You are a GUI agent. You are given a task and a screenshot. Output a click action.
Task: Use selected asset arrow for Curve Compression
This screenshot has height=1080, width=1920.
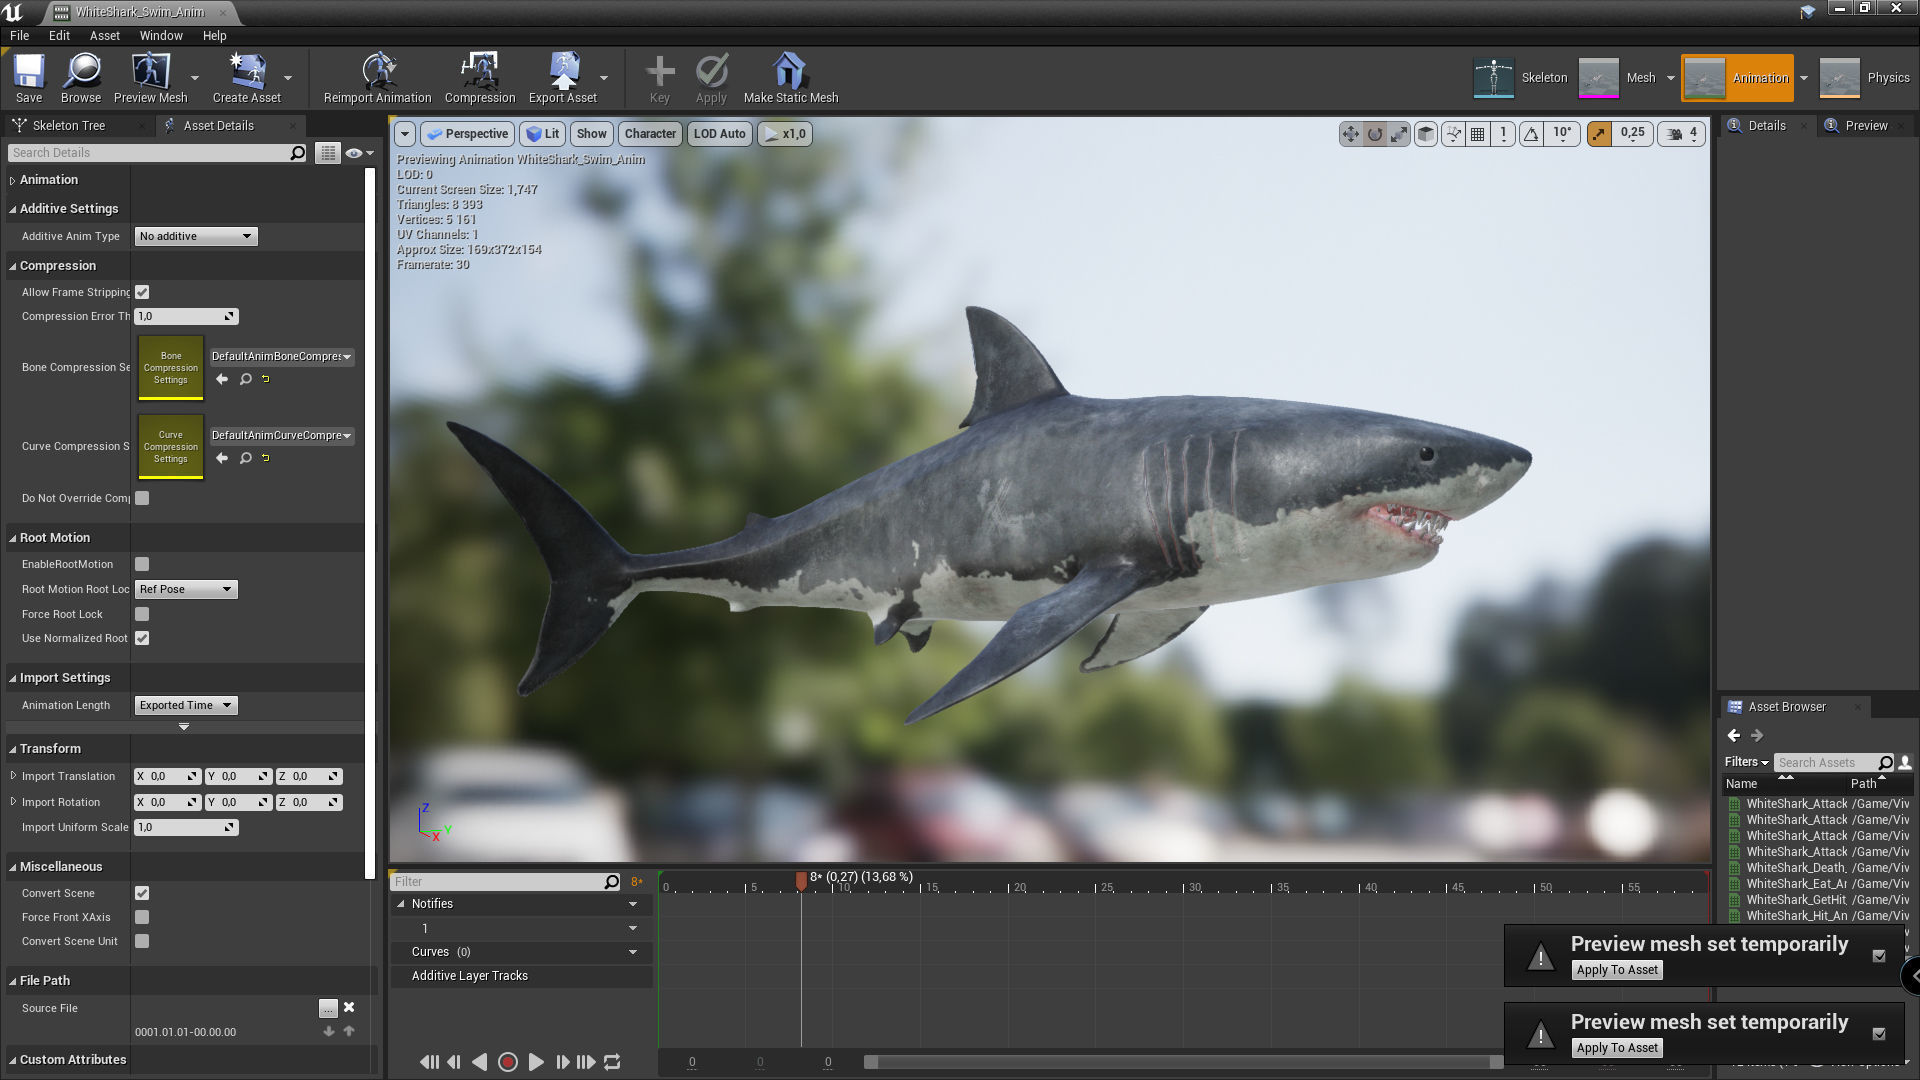pos(222,458)
